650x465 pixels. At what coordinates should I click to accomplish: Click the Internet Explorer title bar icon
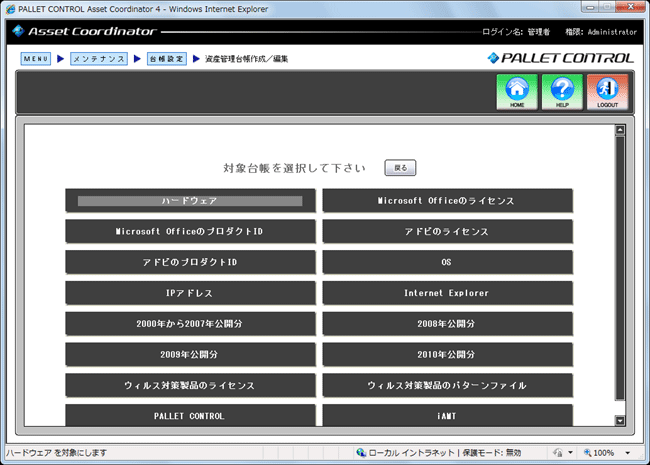point(10,9)
